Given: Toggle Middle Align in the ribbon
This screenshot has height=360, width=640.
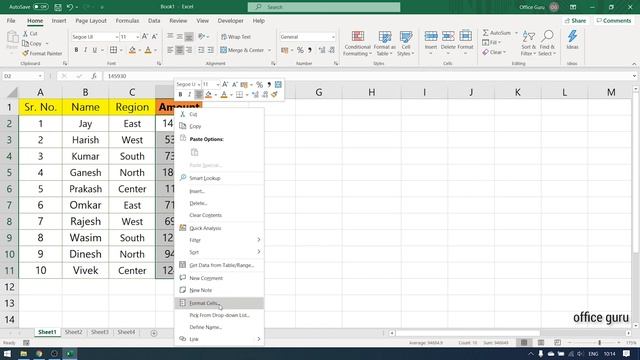Looking at the screenshot, I should (180, 37).
